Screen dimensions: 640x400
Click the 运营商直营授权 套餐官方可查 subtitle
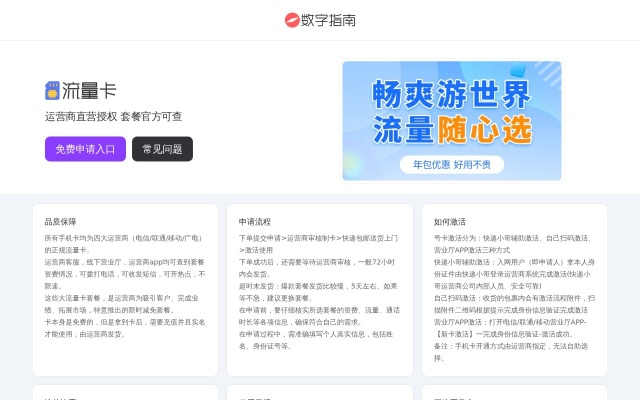click(113, 117)
